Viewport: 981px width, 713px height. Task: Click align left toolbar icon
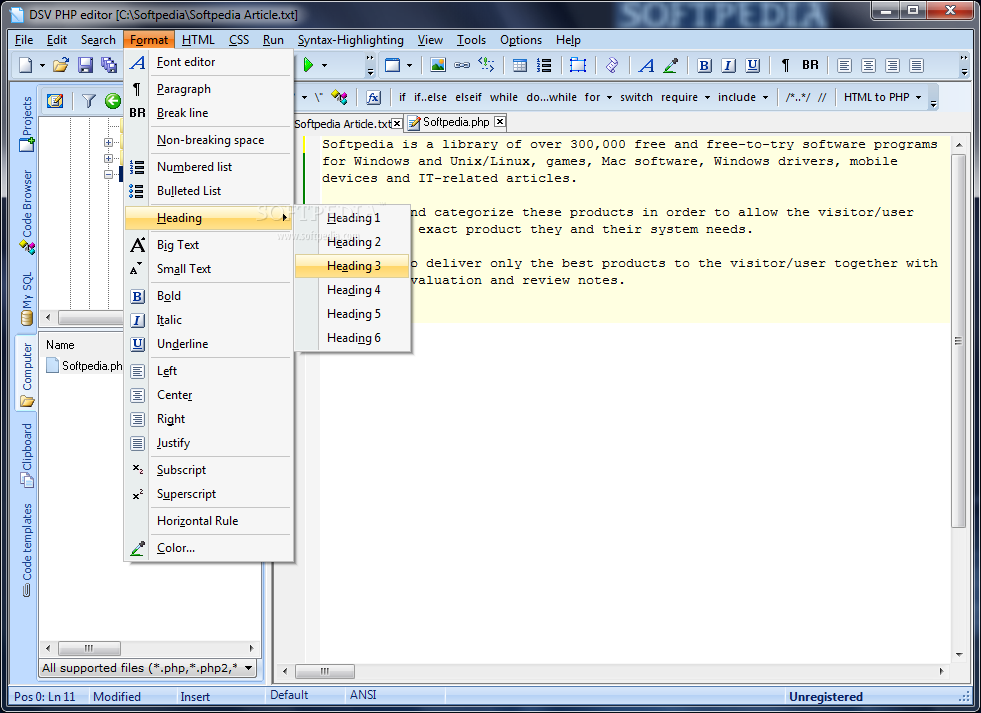844,65
